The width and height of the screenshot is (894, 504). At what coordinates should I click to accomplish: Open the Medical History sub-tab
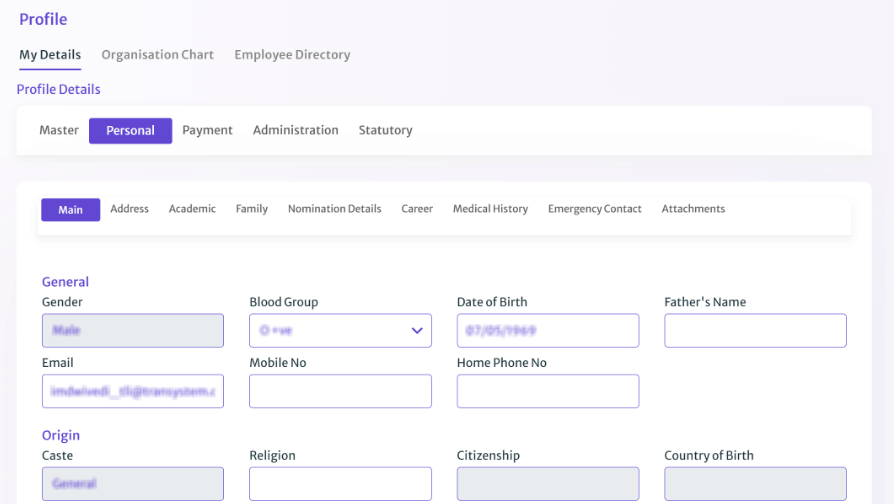[x=490, y=209]
